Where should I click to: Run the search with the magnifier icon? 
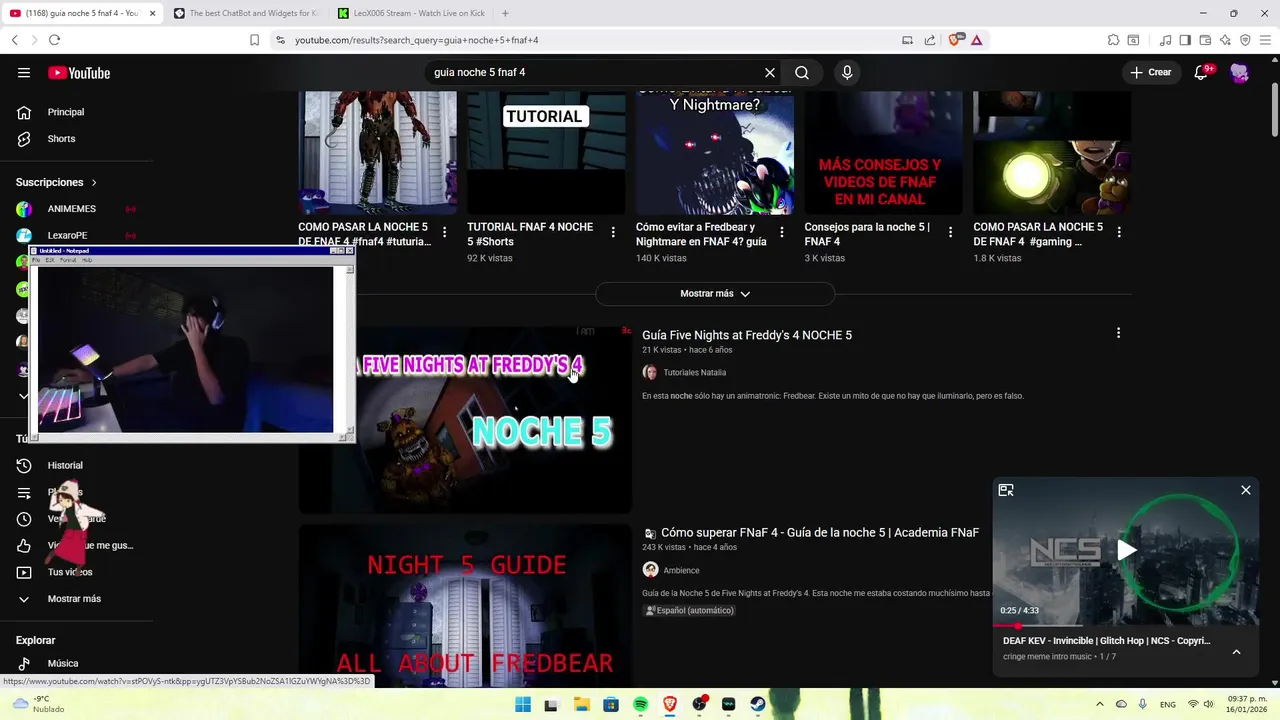pos(802,73)
